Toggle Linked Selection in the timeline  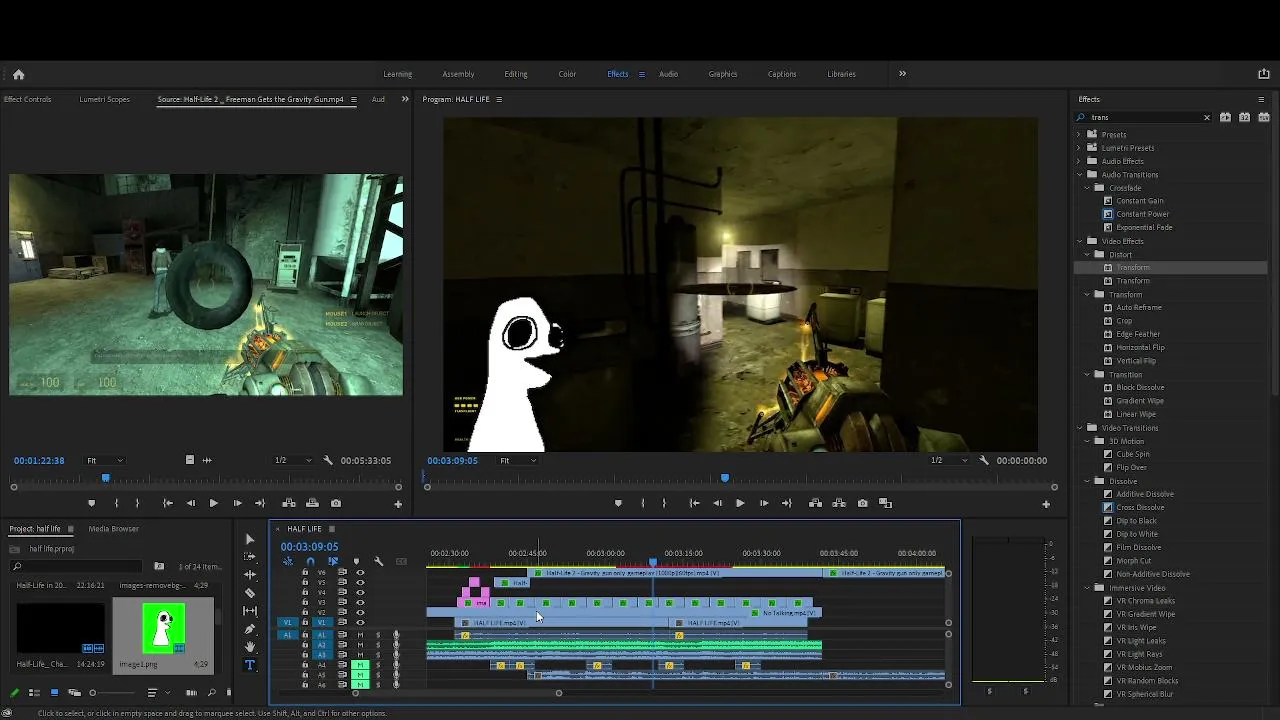coord(333,561)
